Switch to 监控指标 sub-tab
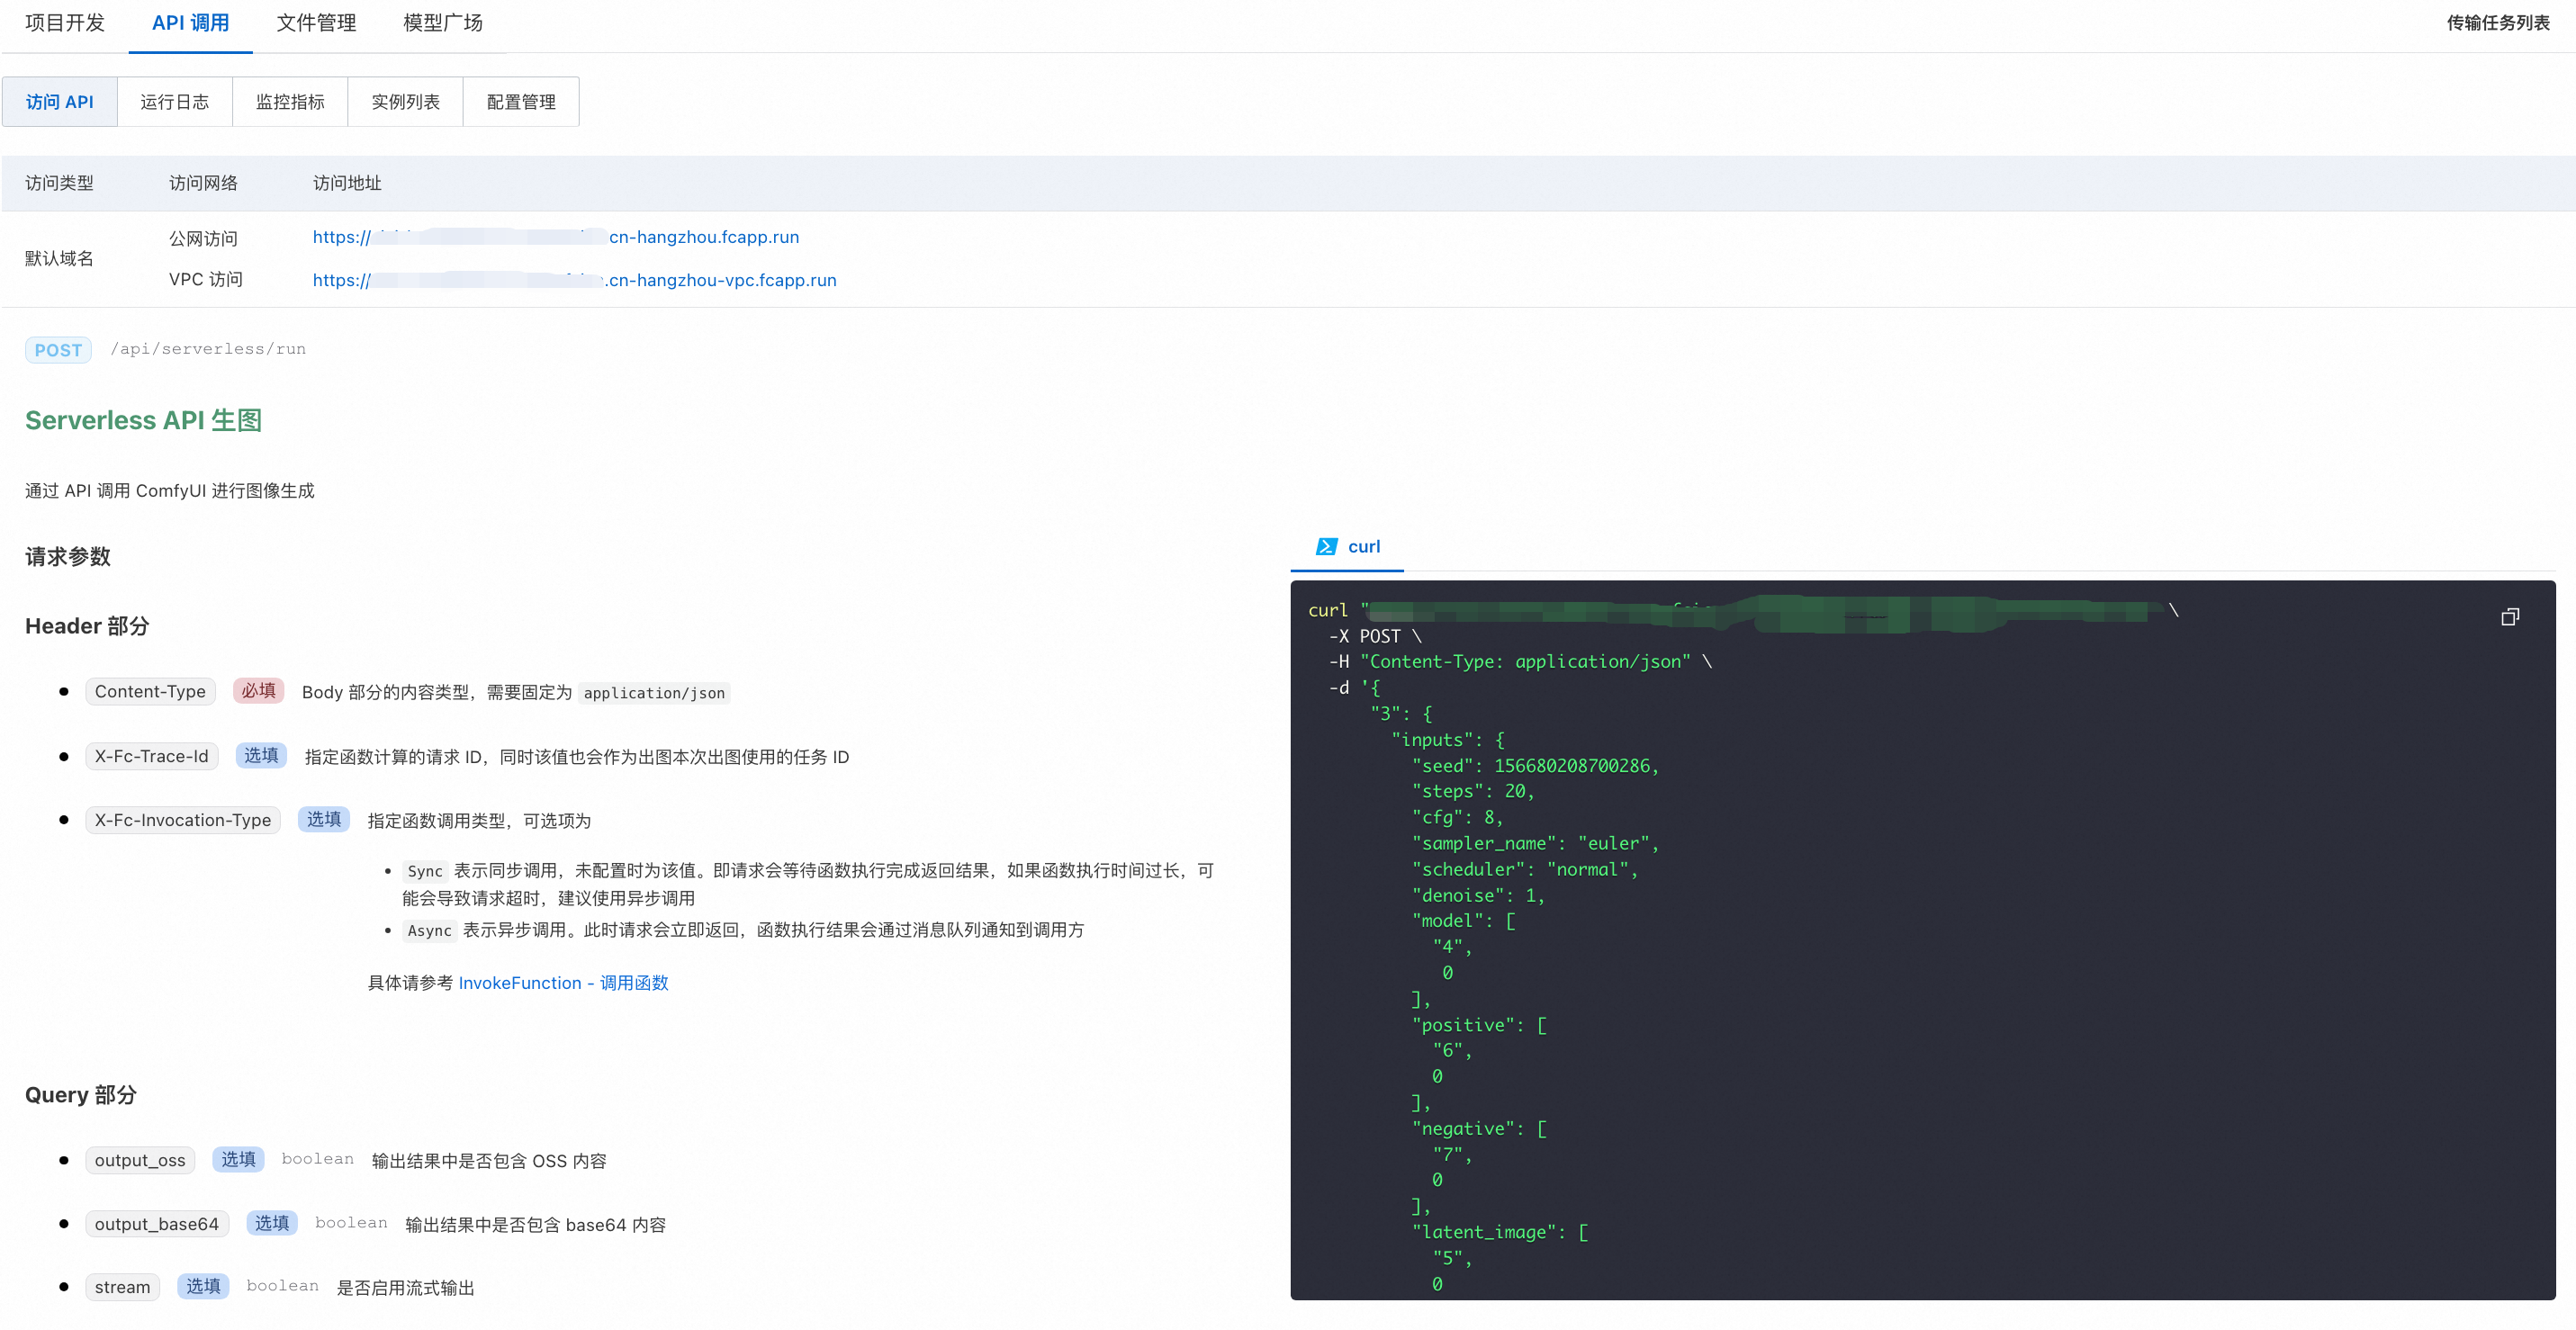Image resolution: width=2576 pixels, height=1330 pixels. tap(290, 102)
